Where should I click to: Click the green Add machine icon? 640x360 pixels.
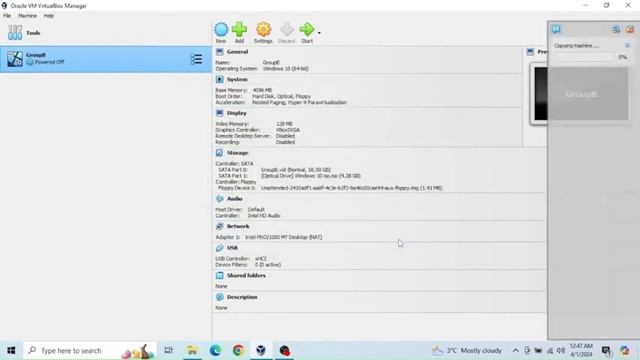coord(239,29)
